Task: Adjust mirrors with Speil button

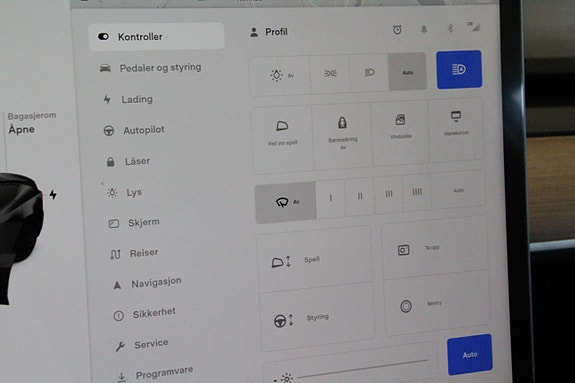Action: point(316,260)
